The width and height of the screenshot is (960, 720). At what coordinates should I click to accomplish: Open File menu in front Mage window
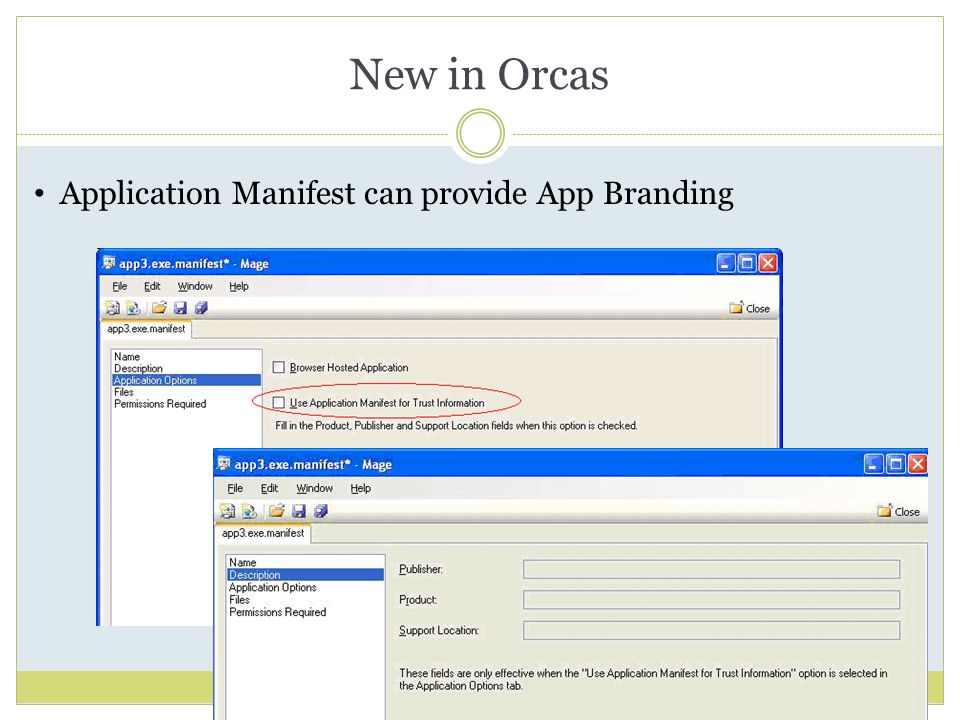(235, 488)
